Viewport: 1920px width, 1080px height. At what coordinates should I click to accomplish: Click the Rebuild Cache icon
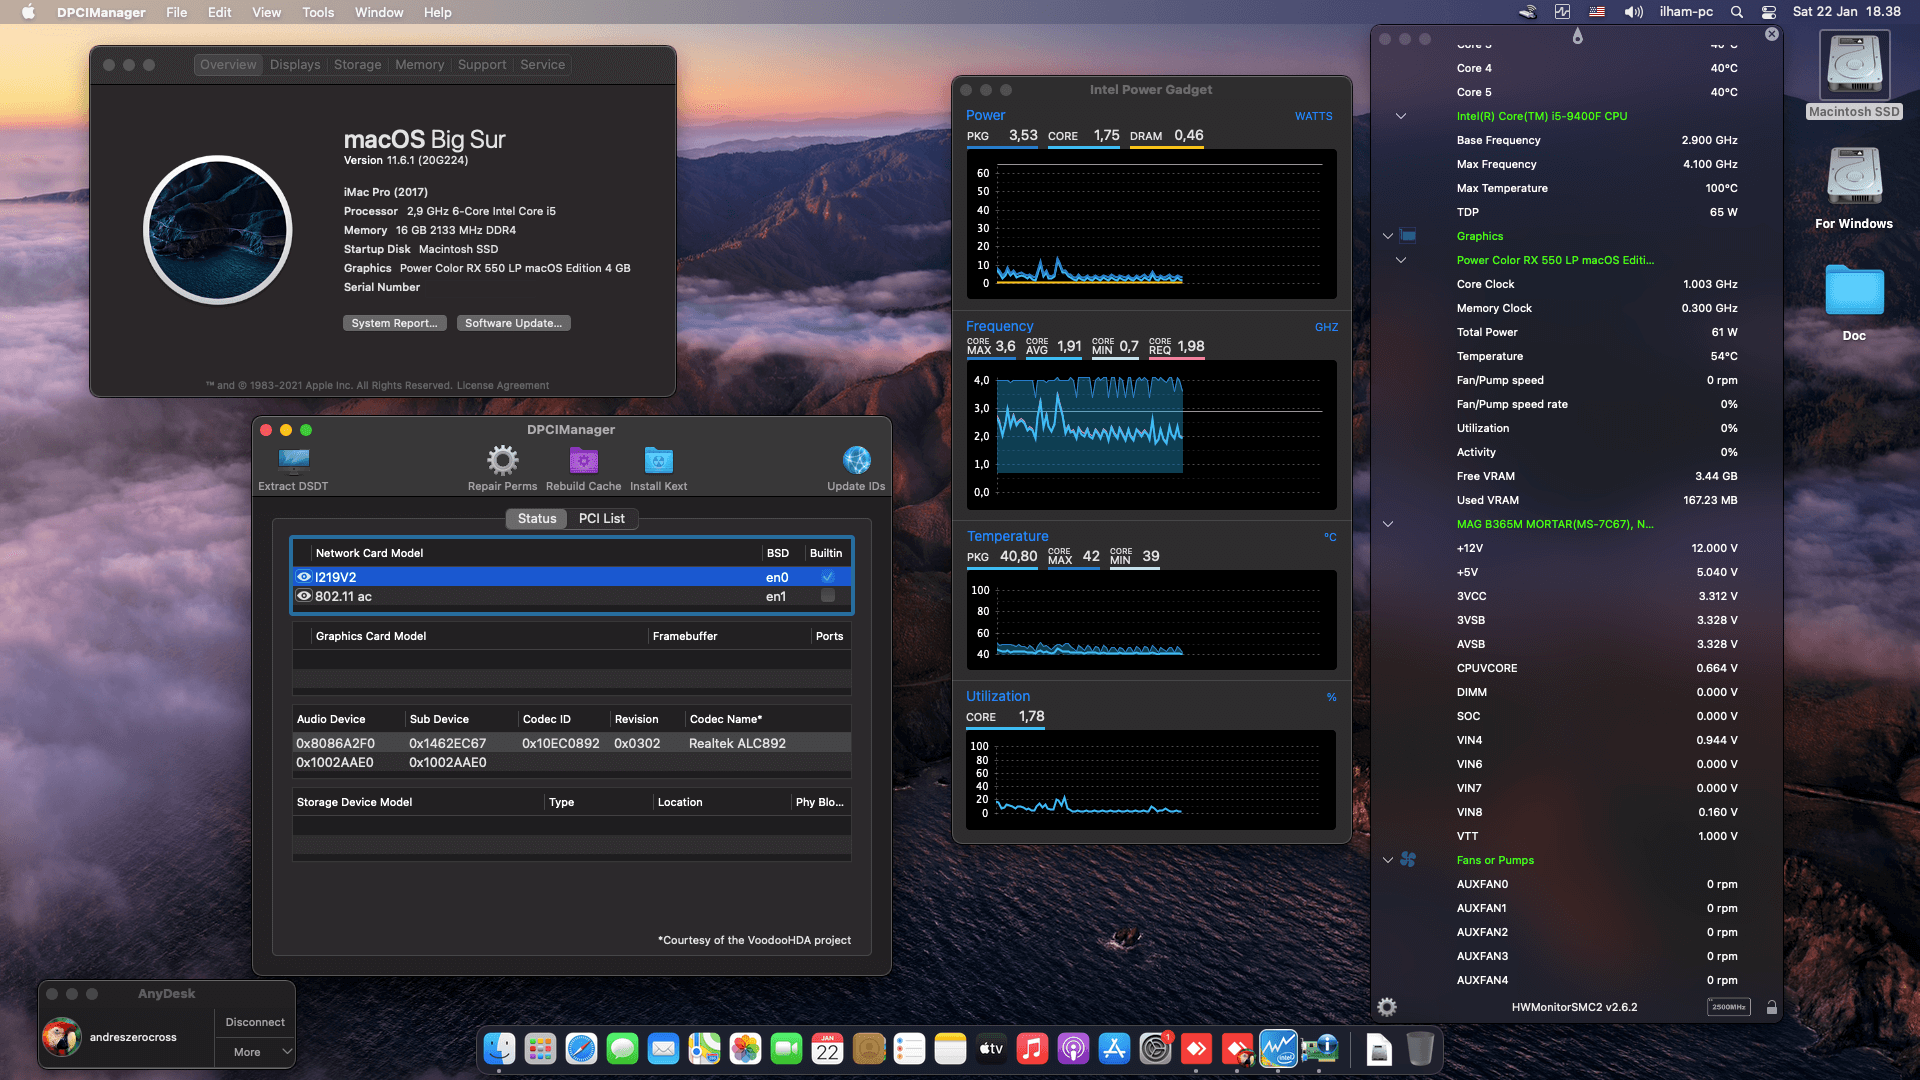pyautogui.click(x=583, y=460)
